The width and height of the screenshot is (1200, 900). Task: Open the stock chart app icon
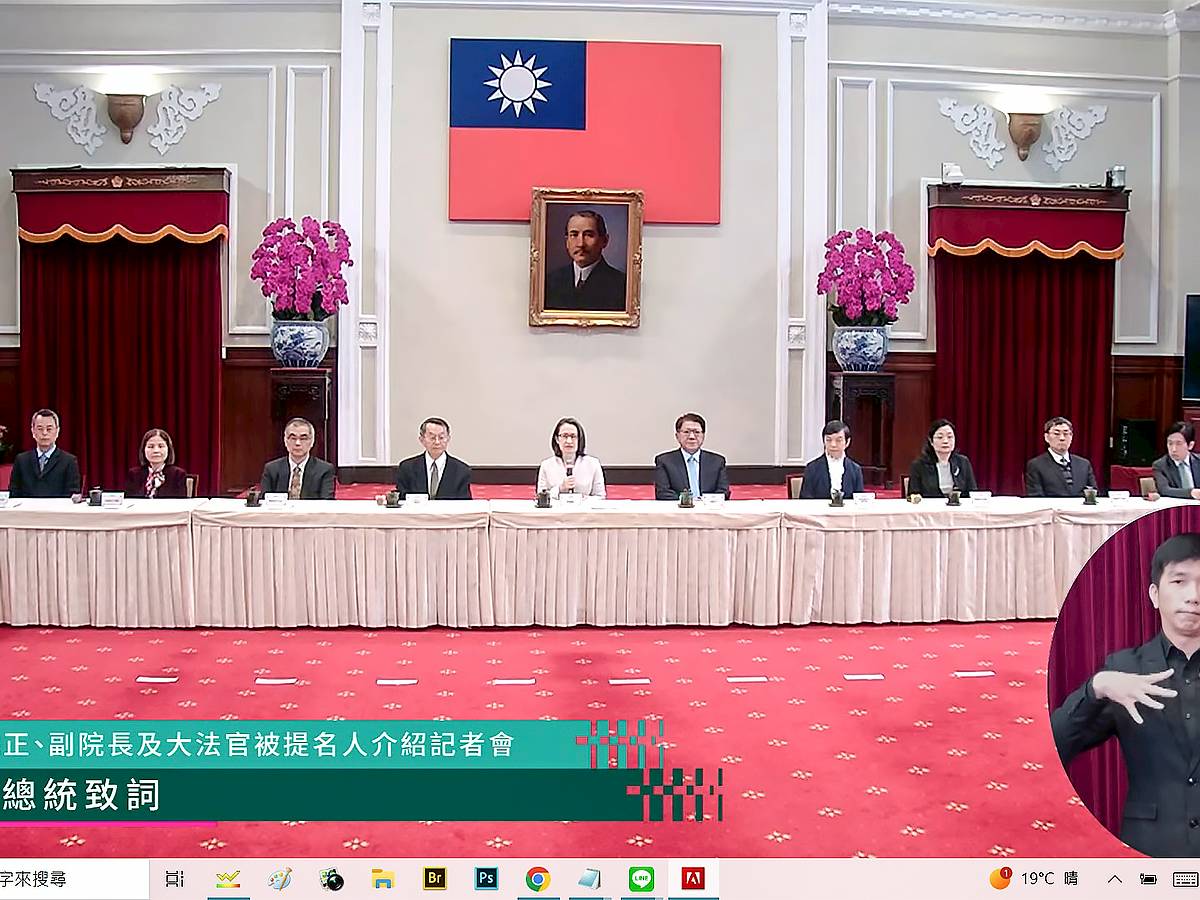pyautogui.click(x=228, y=879)
